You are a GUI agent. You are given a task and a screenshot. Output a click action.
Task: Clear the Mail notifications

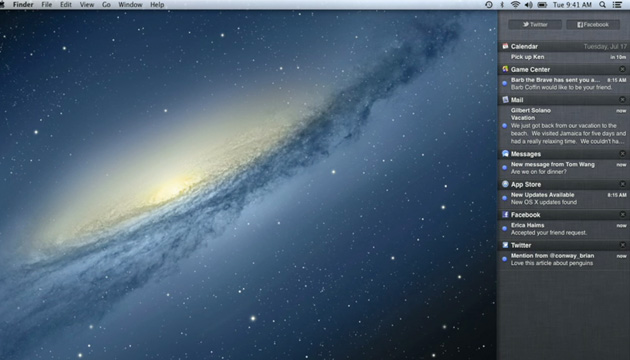pos(622,100)
